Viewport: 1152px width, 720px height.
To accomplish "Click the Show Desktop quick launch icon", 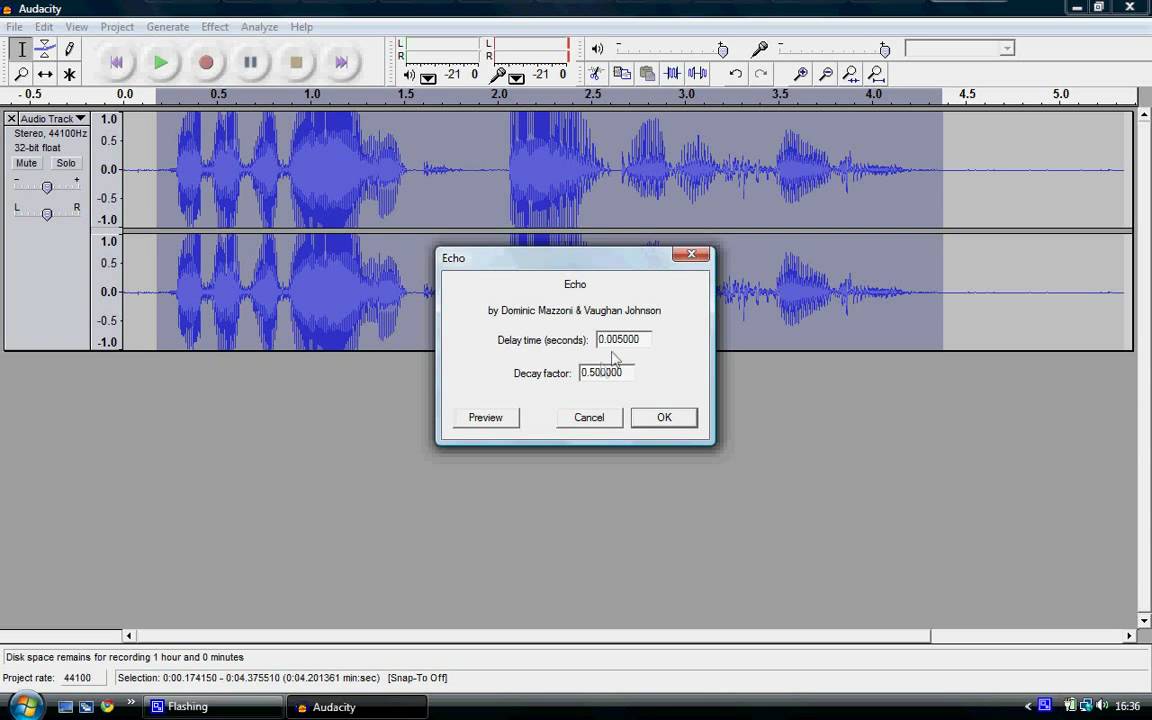I will 65,707.
